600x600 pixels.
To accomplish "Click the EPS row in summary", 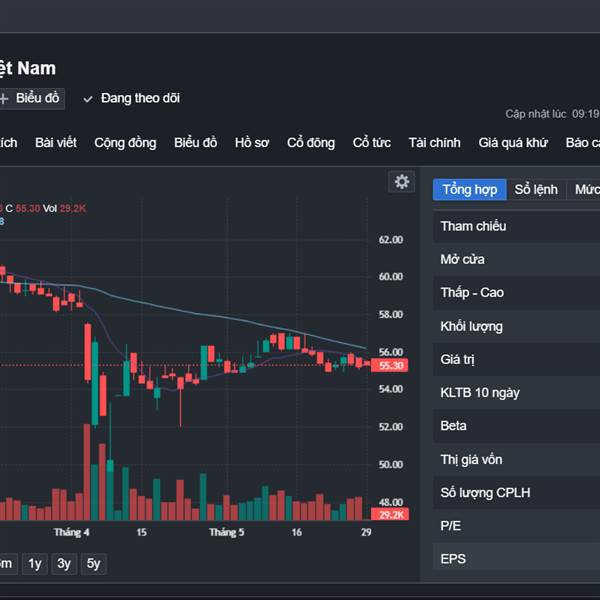I will click(x=516, y=559).
